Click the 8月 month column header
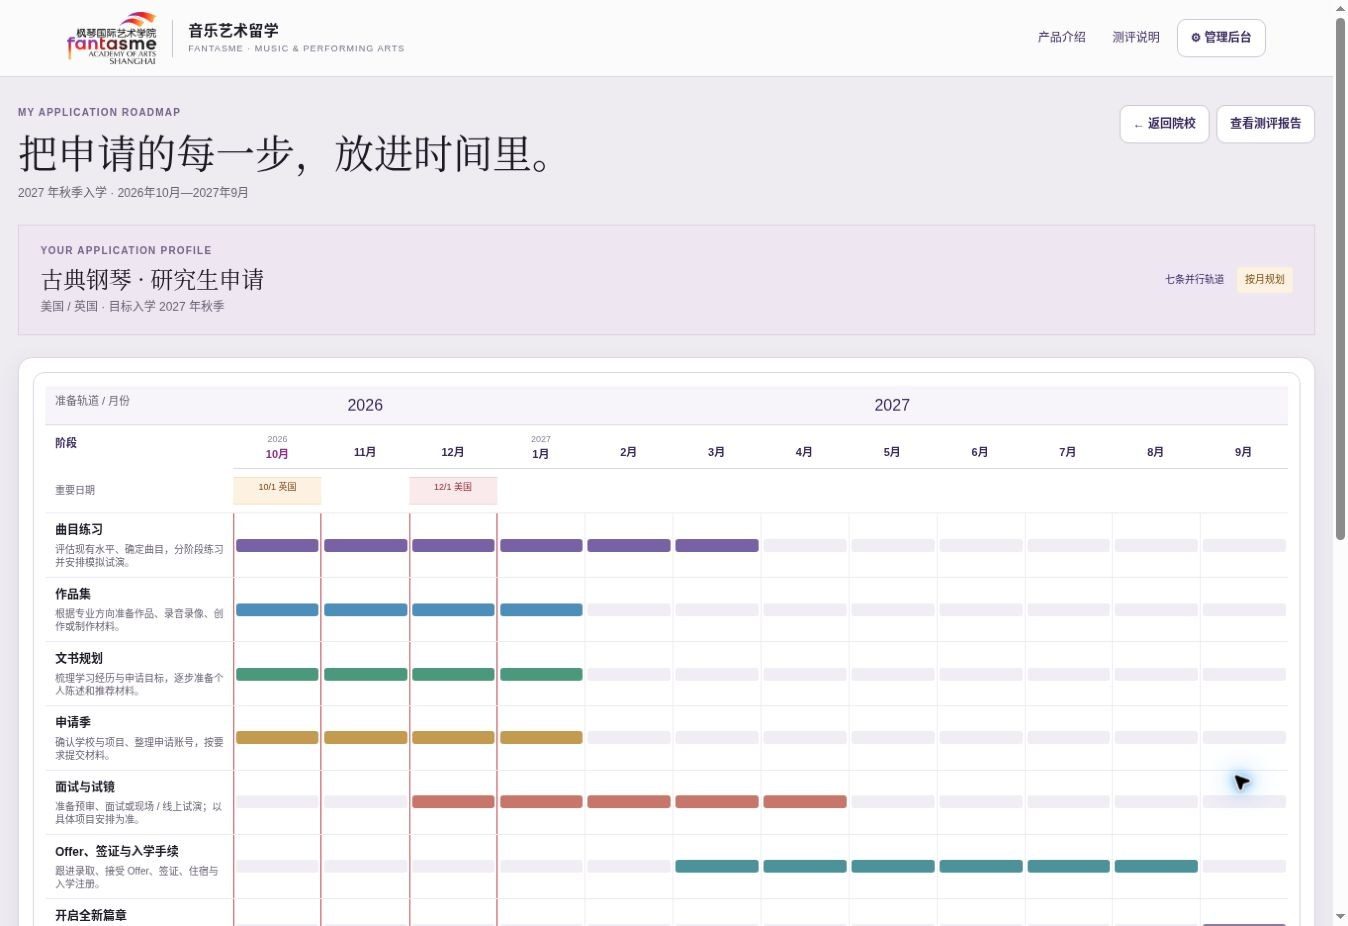This screenshot has height=926, width=1348. 1155,452
